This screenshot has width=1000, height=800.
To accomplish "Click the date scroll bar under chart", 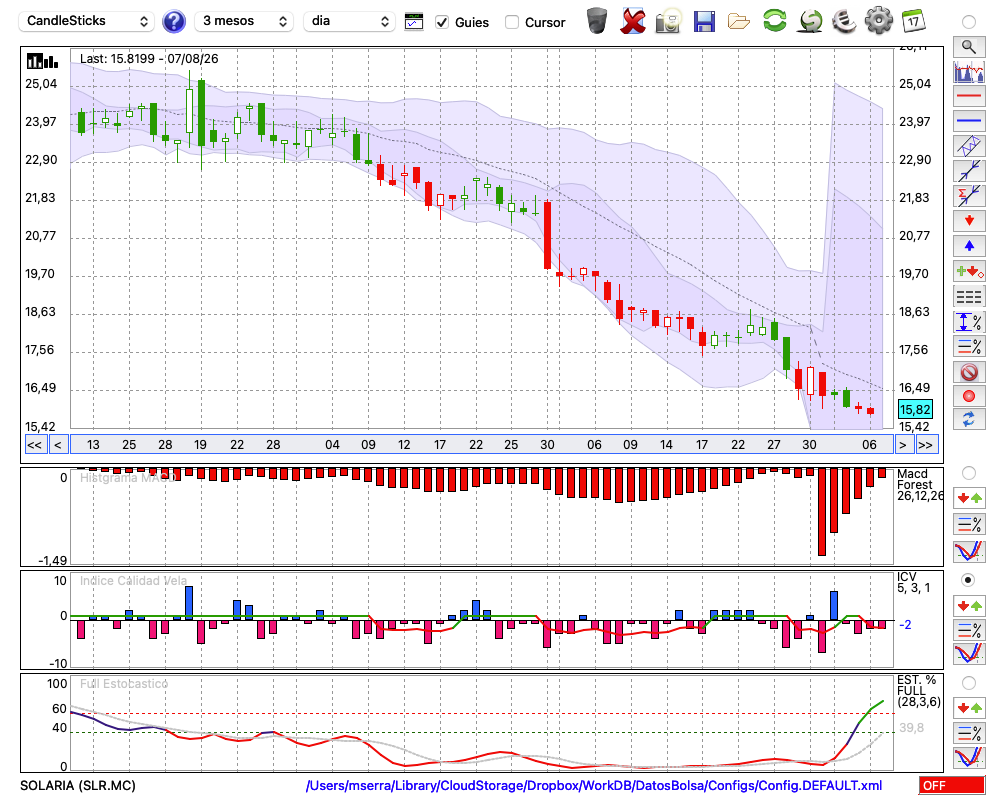I will pos(482,445).
